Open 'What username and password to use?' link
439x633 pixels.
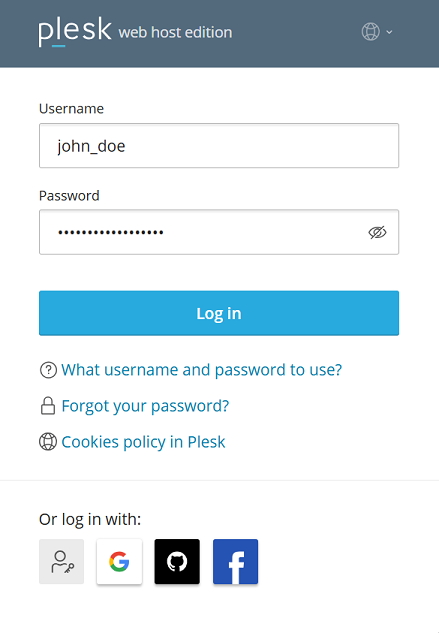tap(202, 370)
